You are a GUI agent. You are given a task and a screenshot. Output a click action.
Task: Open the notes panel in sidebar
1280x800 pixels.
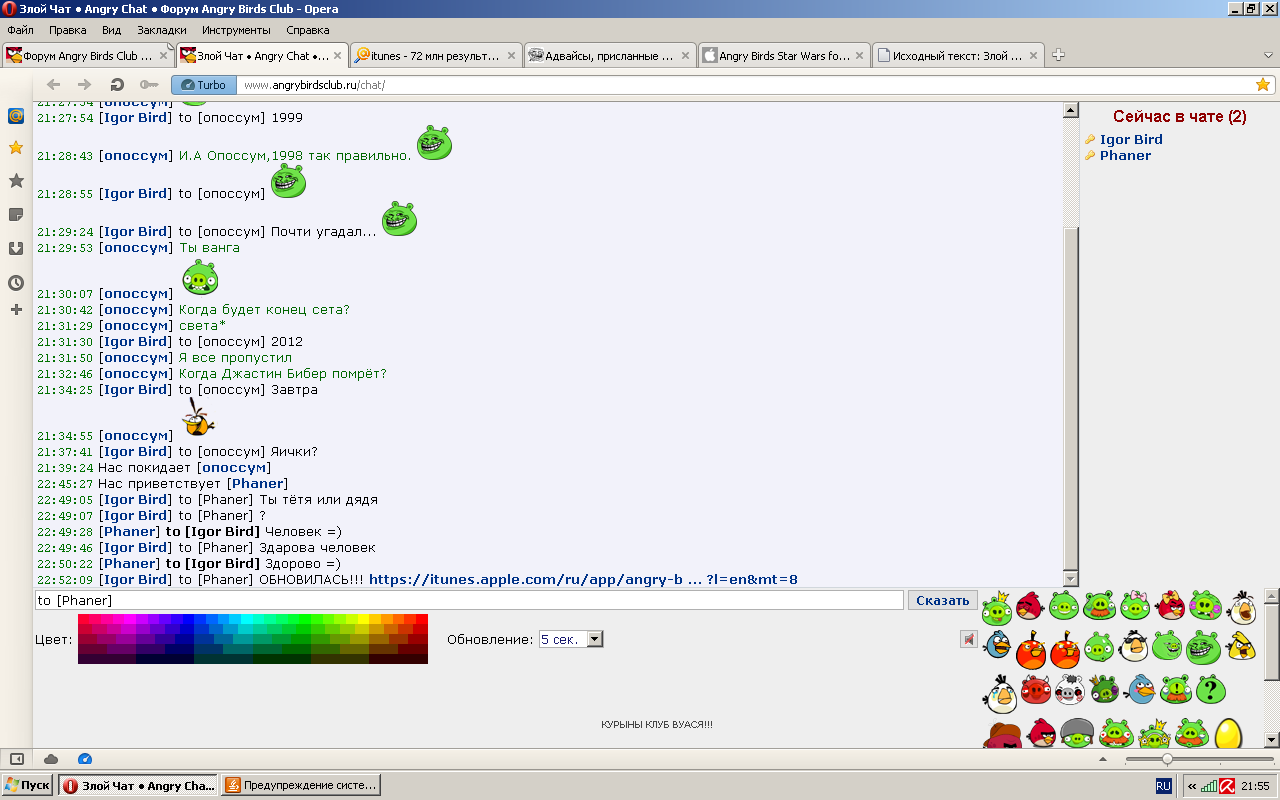coord(16,214)
